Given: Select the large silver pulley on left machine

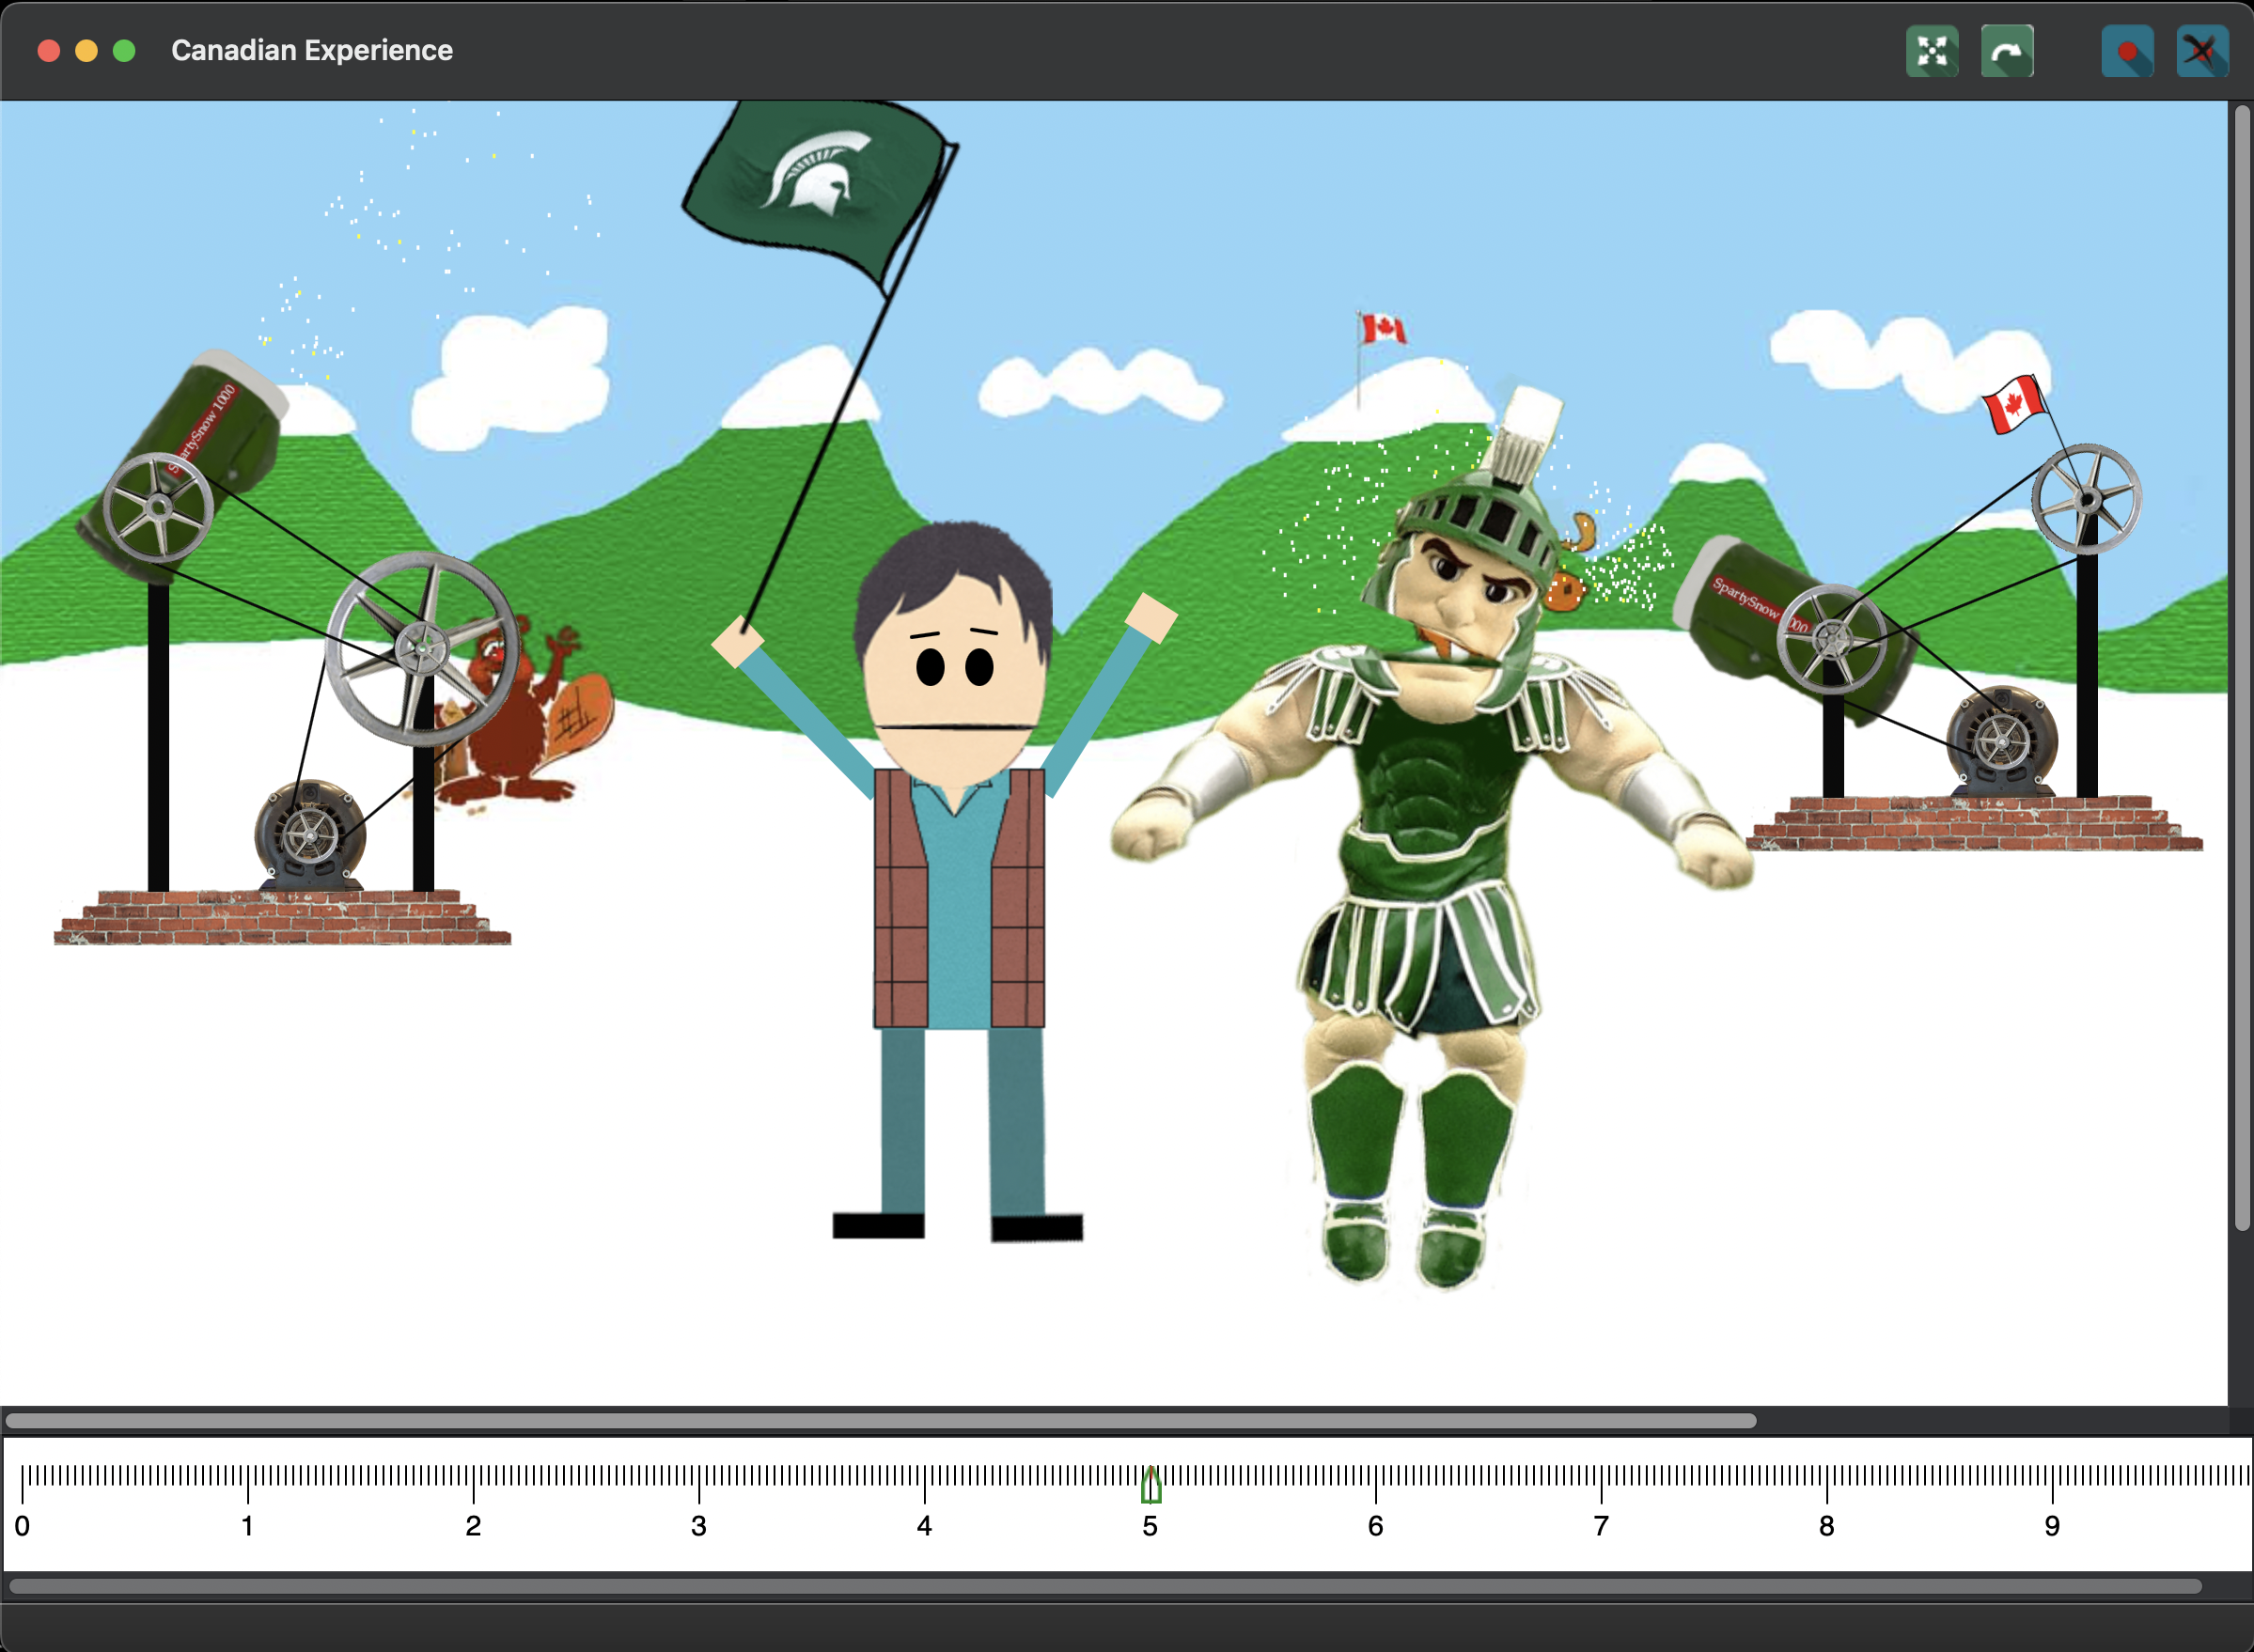Looking at the screenshot, I should [x=422, y=649].
